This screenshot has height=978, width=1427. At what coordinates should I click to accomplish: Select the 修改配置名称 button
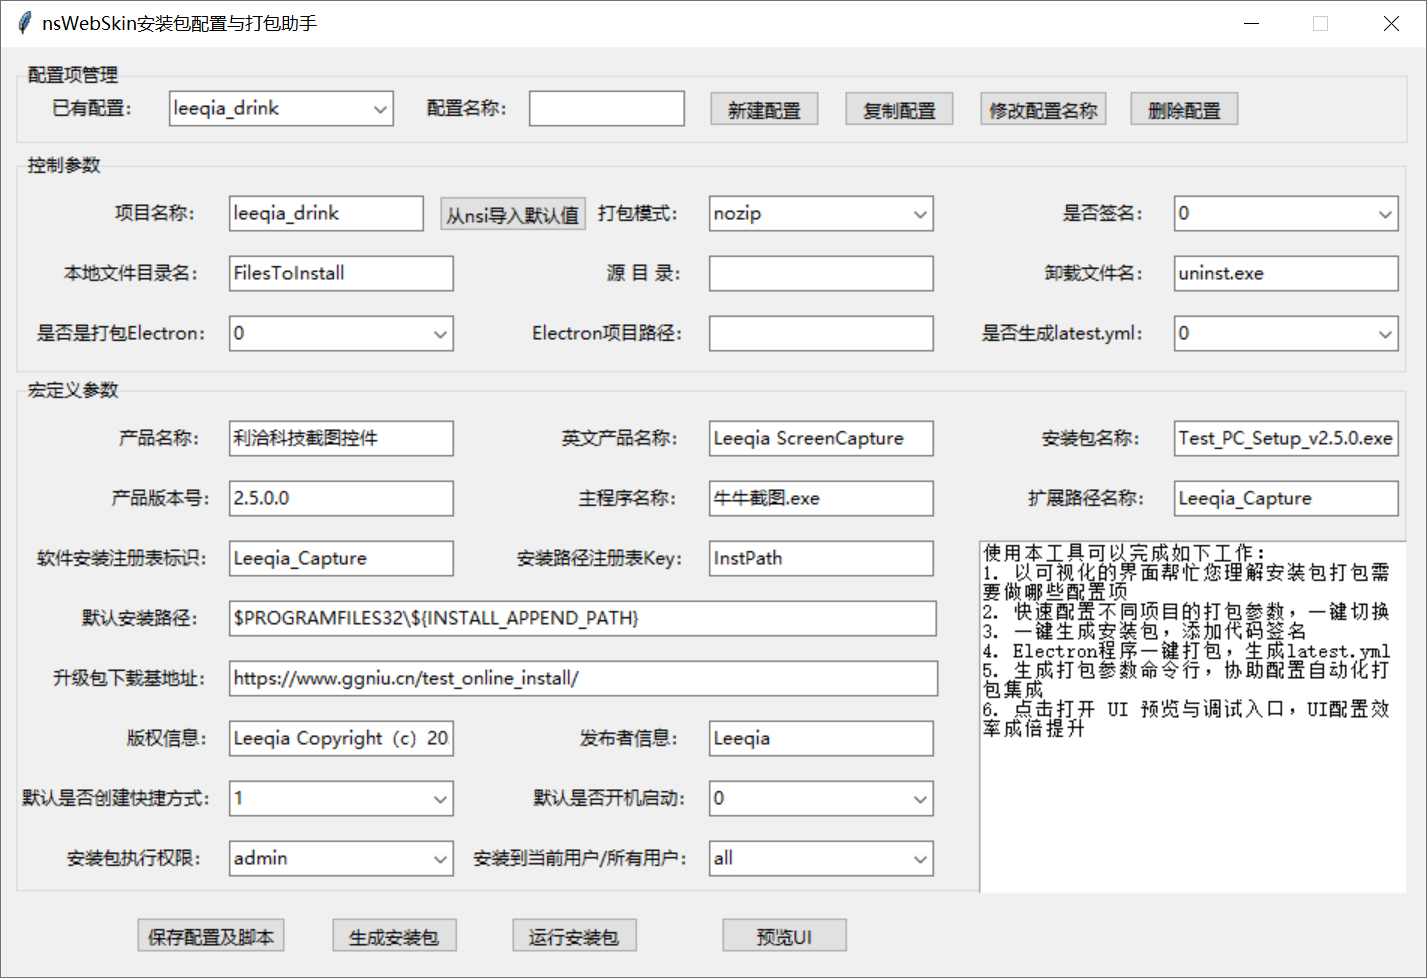pyautogui.click(x=1043, y=110)
